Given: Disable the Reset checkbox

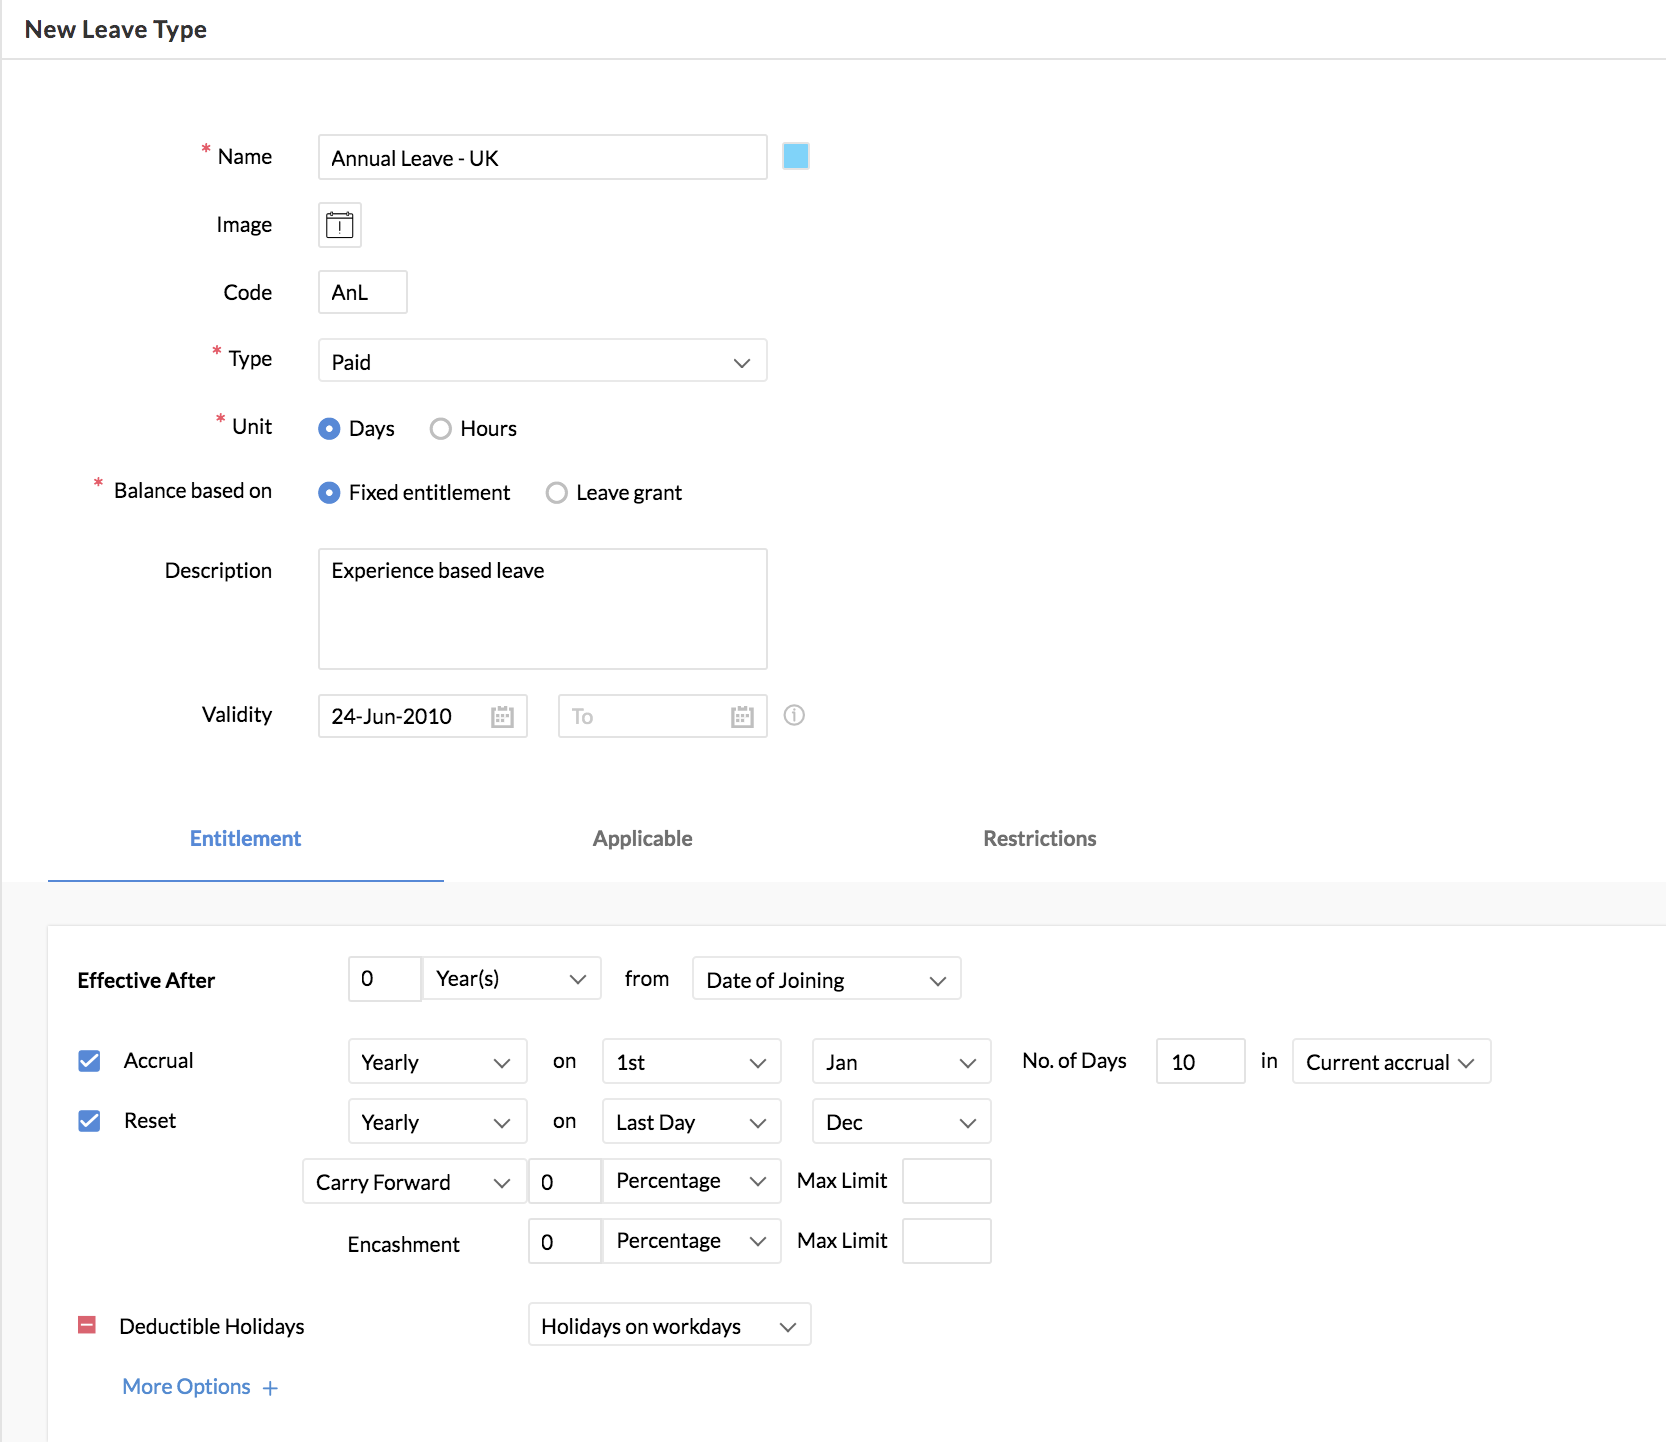Looking at the screenshot, I should click(89, 1121).
